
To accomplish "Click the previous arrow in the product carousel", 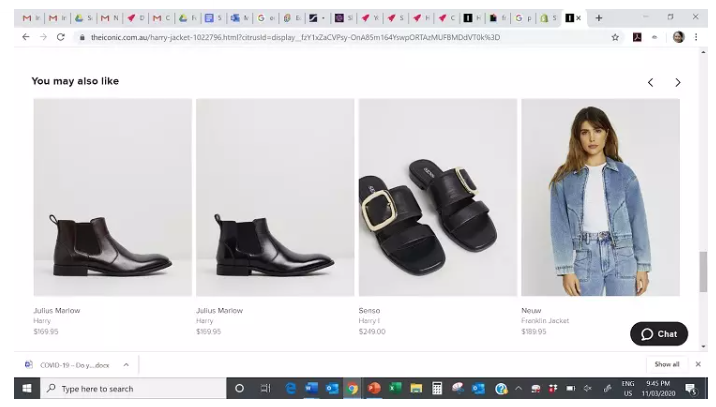I will point(650,82).
